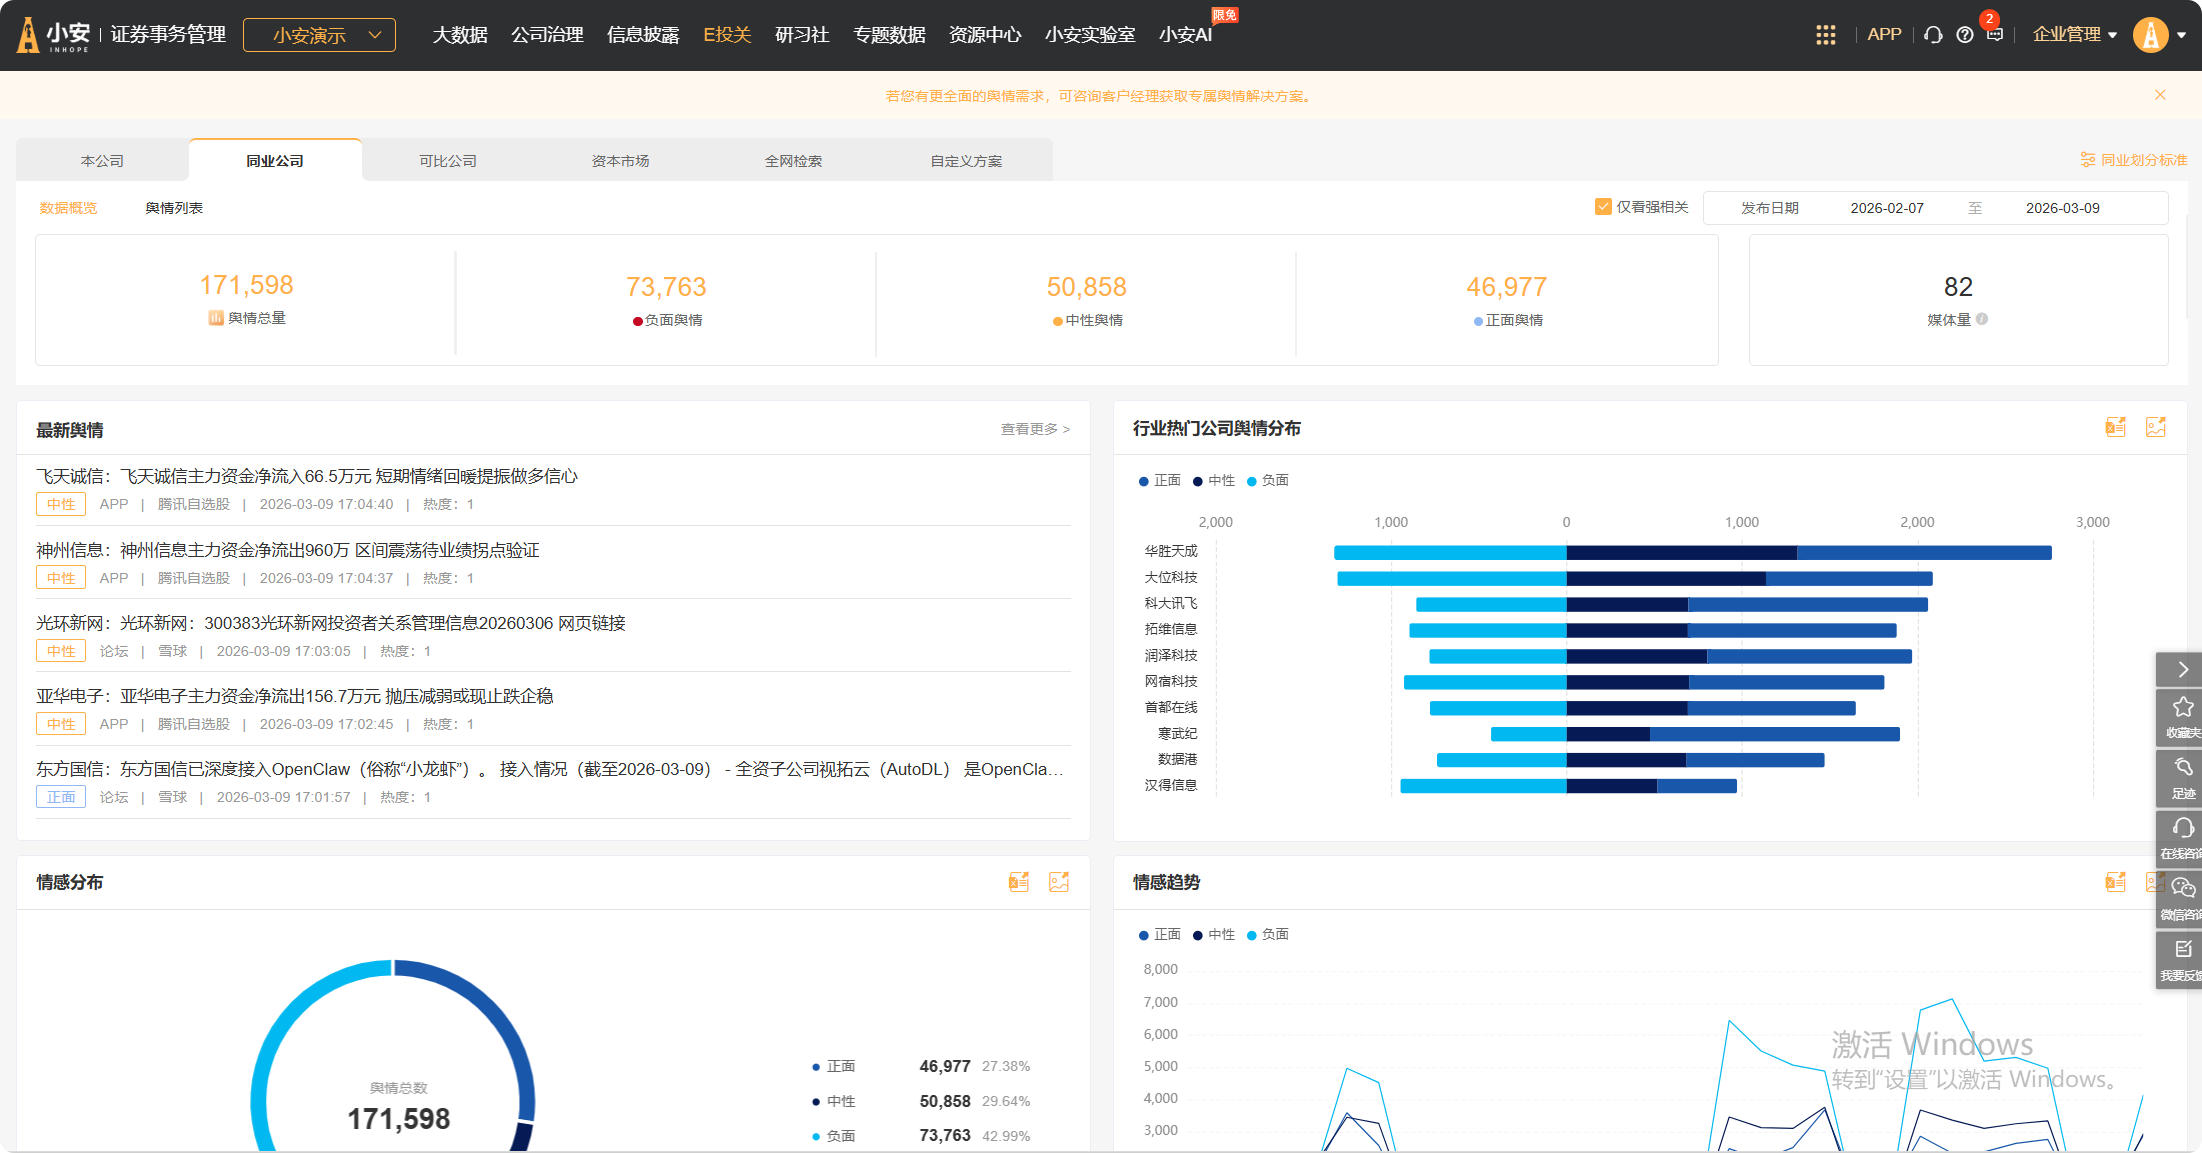Open the 舆情列表 sub-tab
This screenshot has height=1153, width=2202.
click(x=174, y=208)
